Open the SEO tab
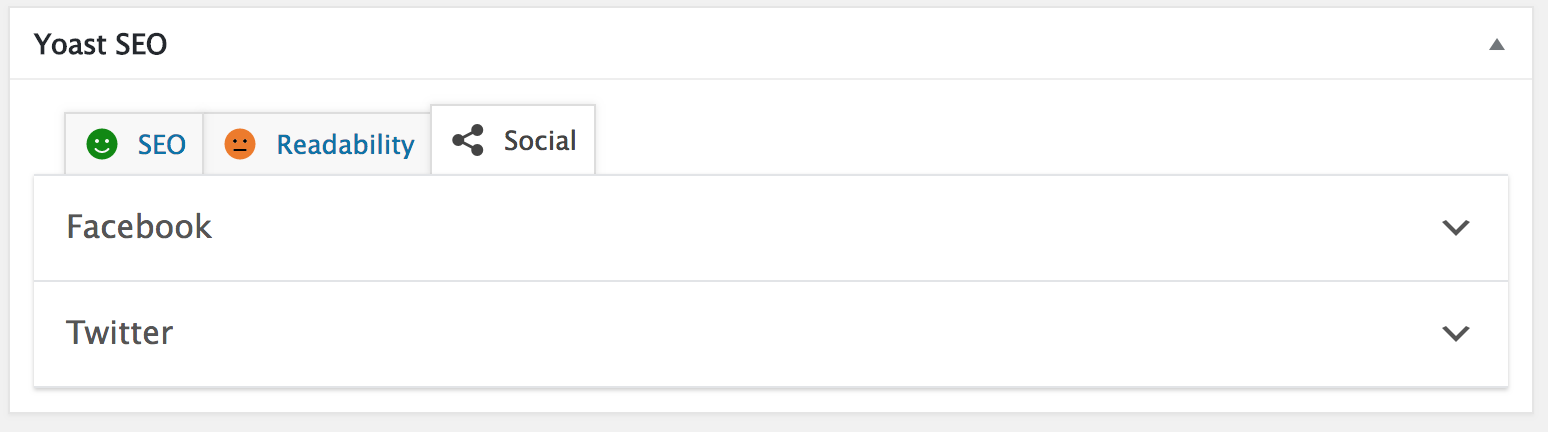Image resolution: width=1548 pixels, height=432 pixels. 134,144
